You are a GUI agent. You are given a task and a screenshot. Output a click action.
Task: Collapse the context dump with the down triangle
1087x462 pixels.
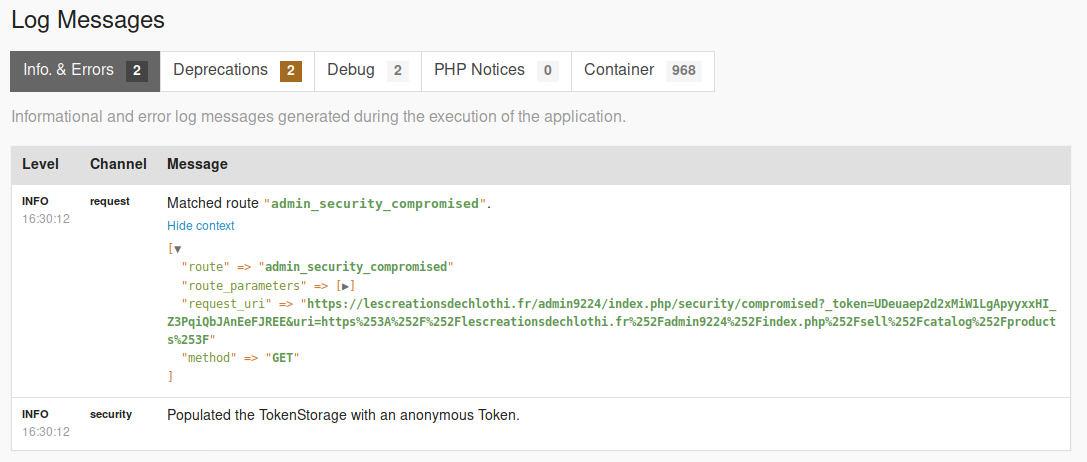tap(177, 249)
